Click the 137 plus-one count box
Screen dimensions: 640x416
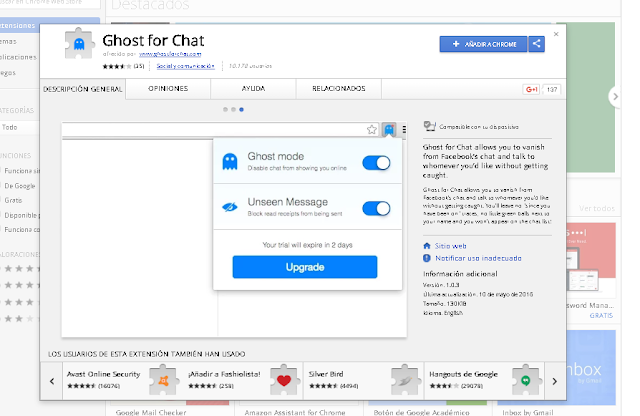tap(552, 89)
